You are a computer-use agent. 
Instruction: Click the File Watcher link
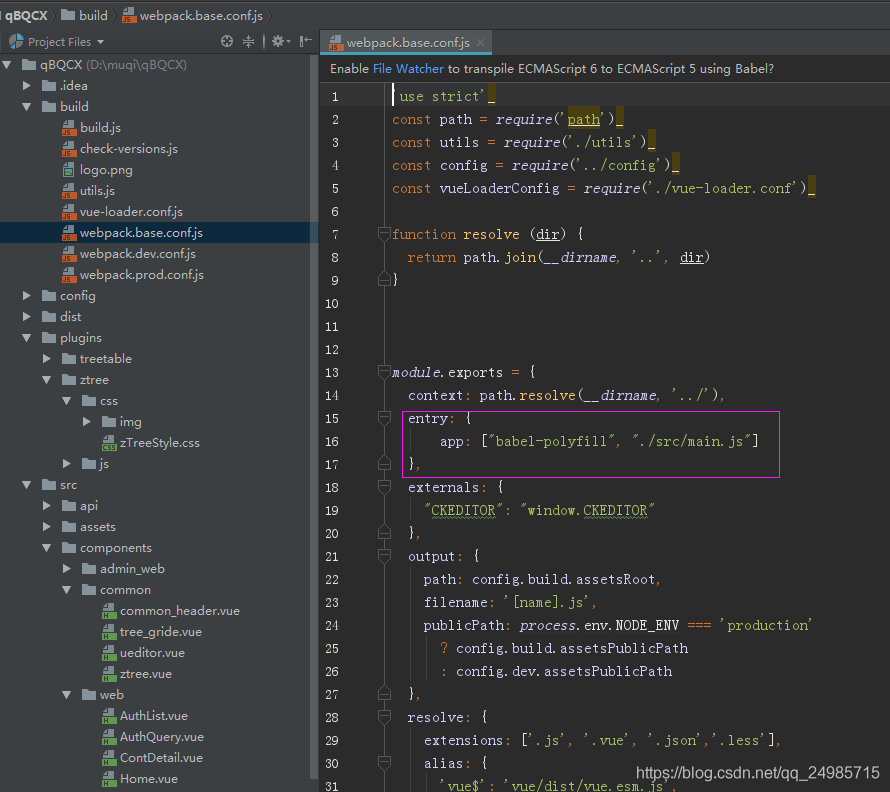[408, 69]
